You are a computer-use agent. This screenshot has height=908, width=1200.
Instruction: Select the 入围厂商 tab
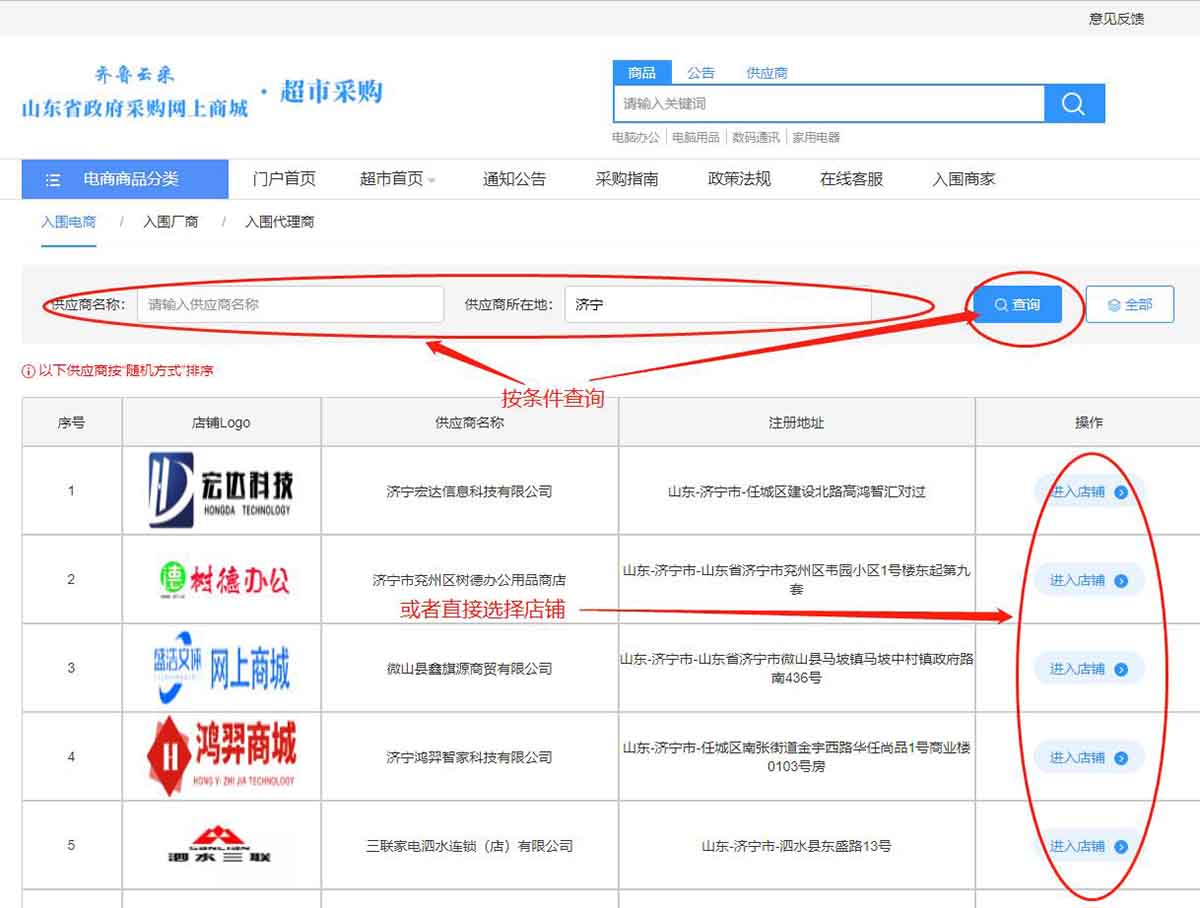(170, 222)
